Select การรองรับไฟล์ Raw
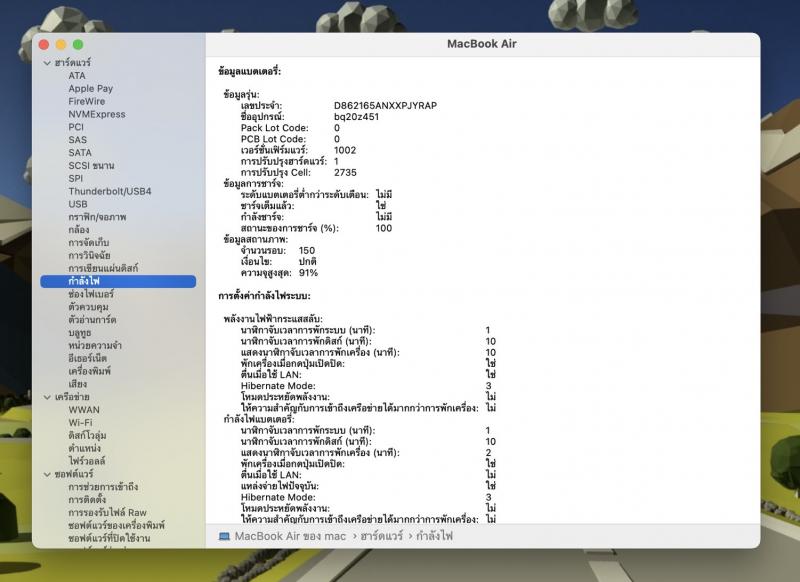The height and width of the screenshot is (582, 800). [x=107, y=512]
